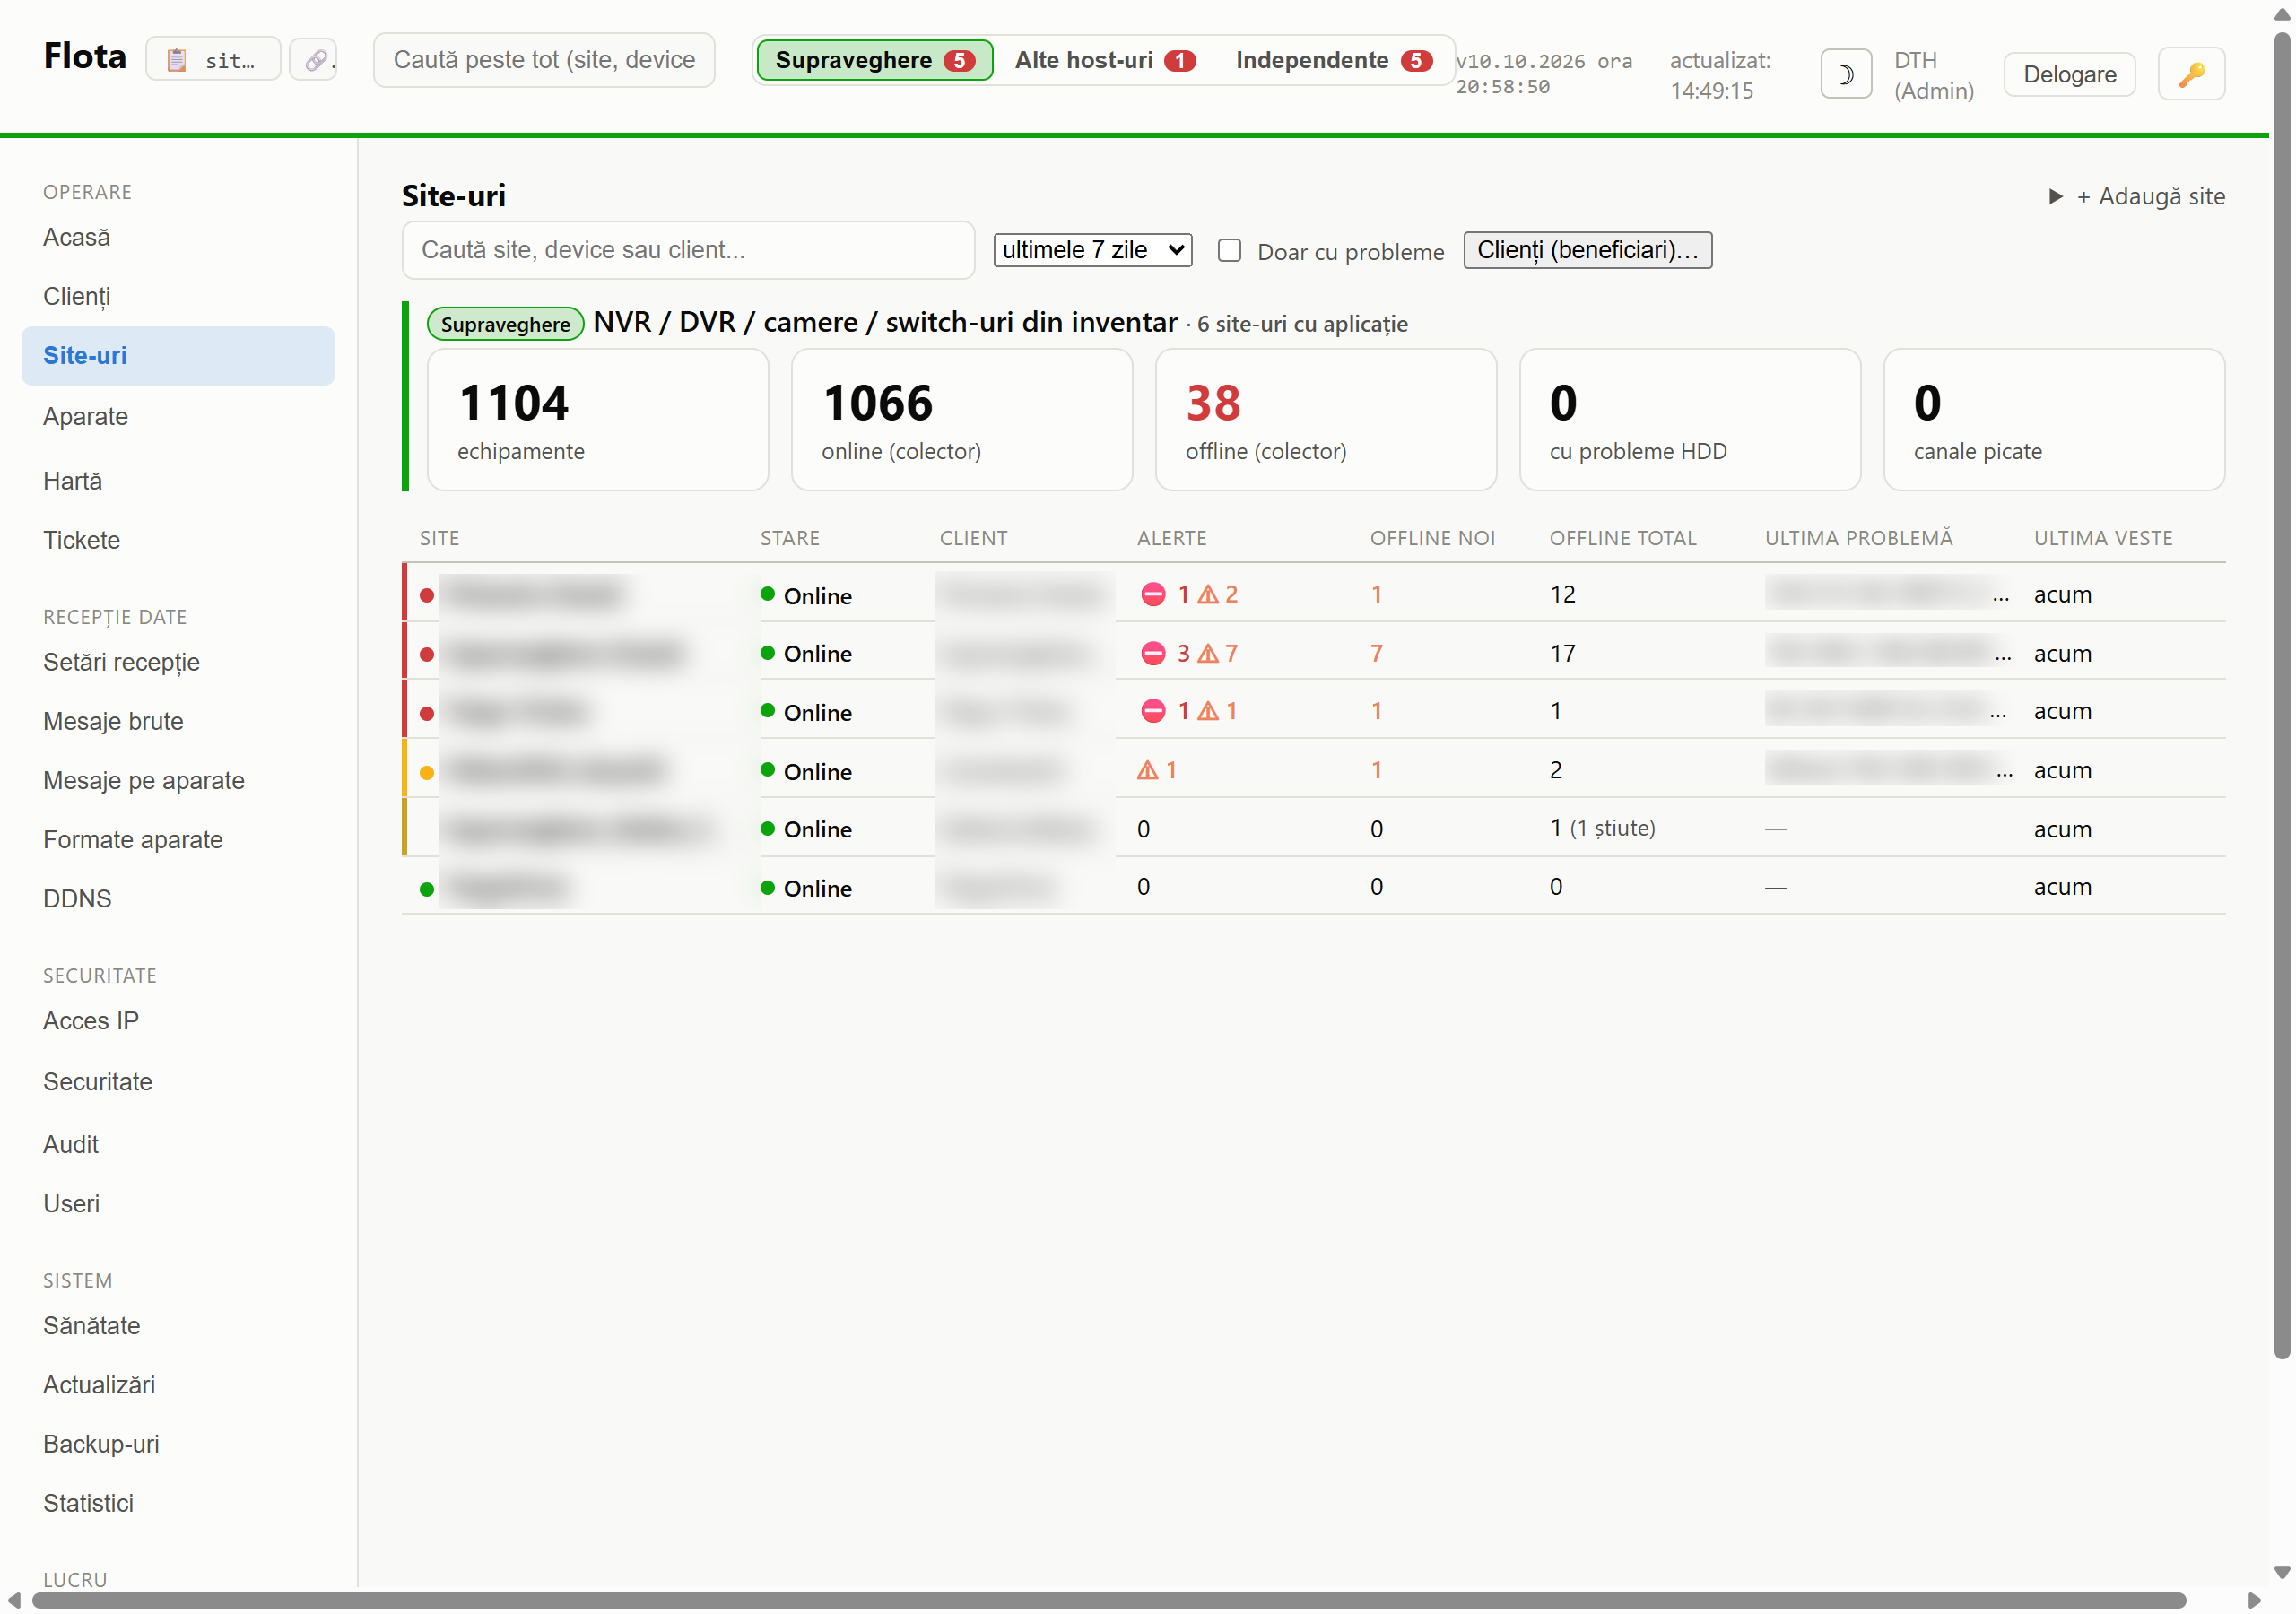Click the warning triangle showing 7 alerts
Screen dimensions: 2296x1614
click(1208, 653)
